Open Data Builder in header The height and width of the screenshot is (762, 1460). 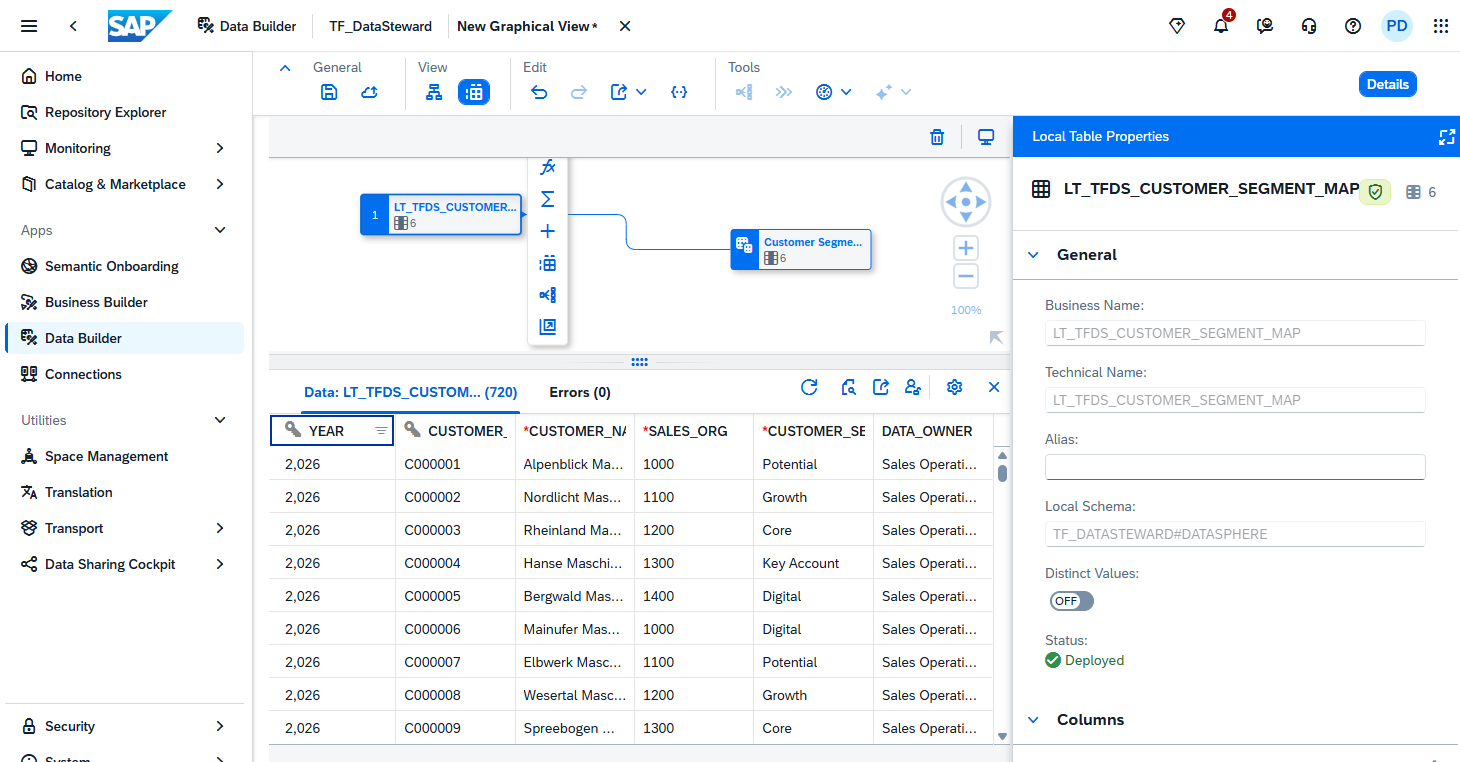tap(247, 26)
